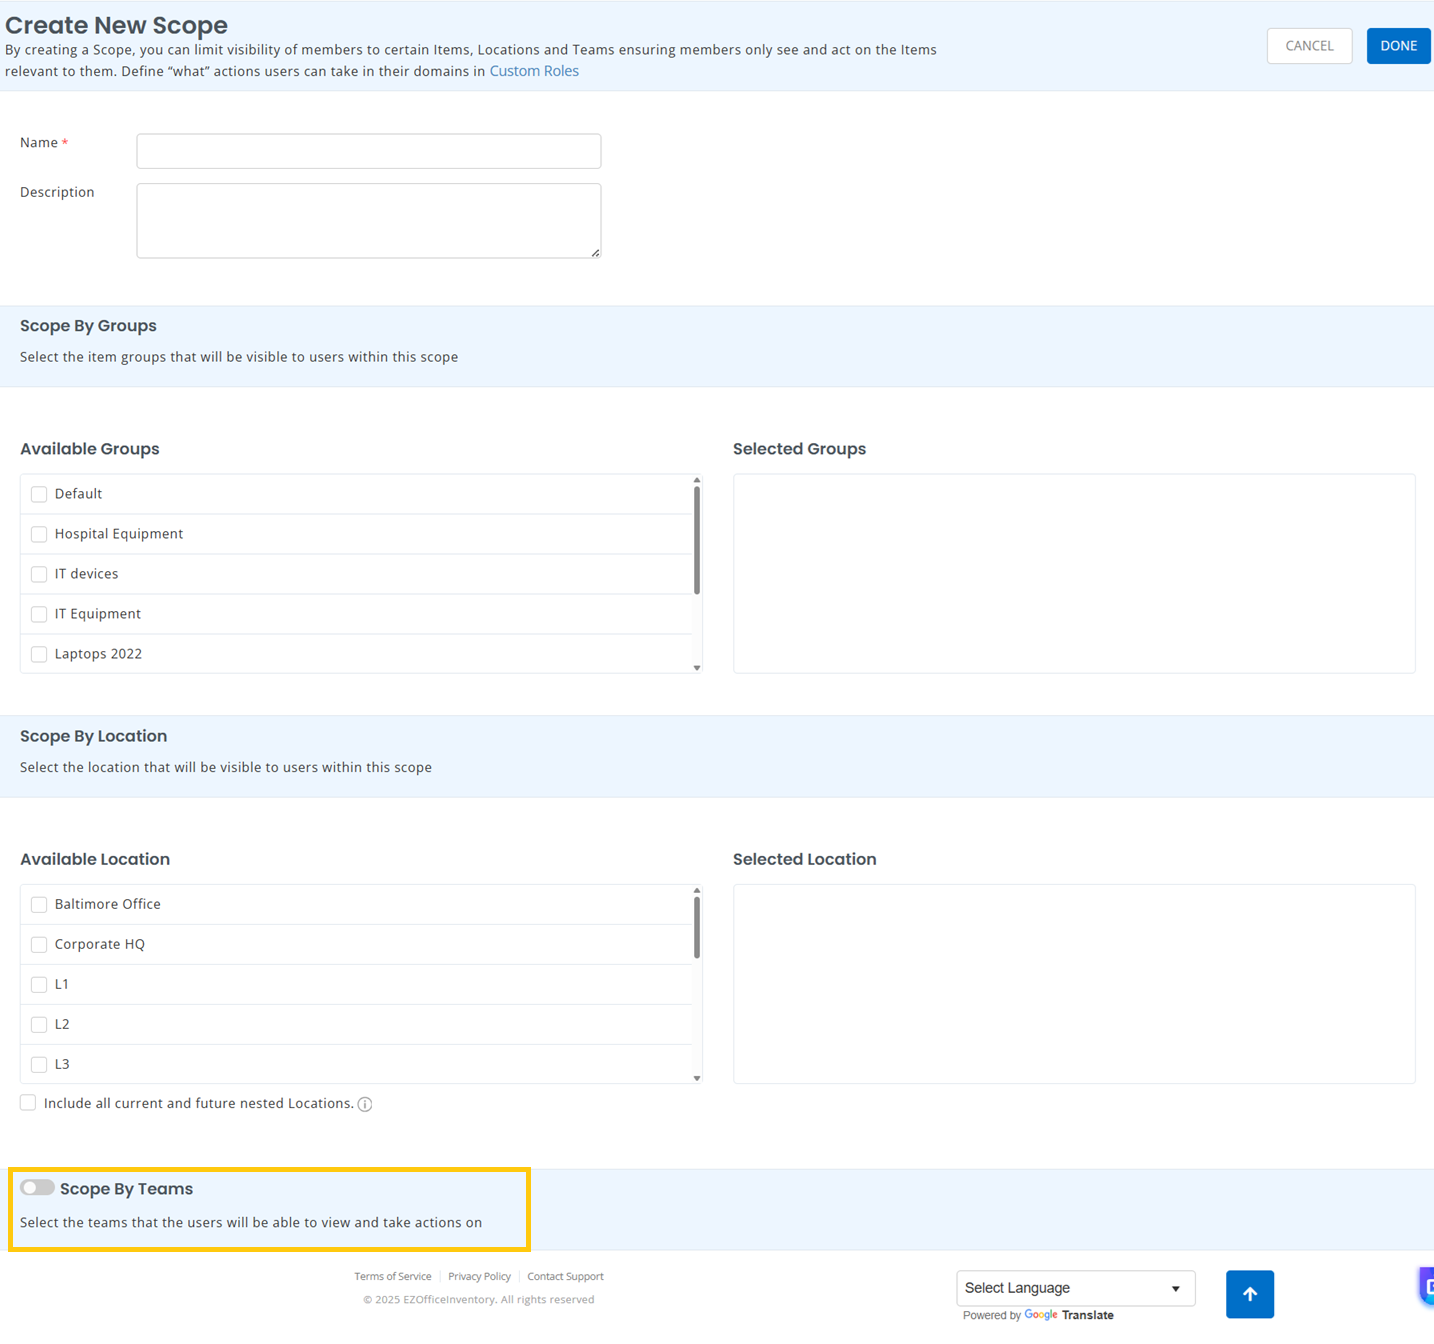Visit the Privacy Policy link

(479, 1276)
